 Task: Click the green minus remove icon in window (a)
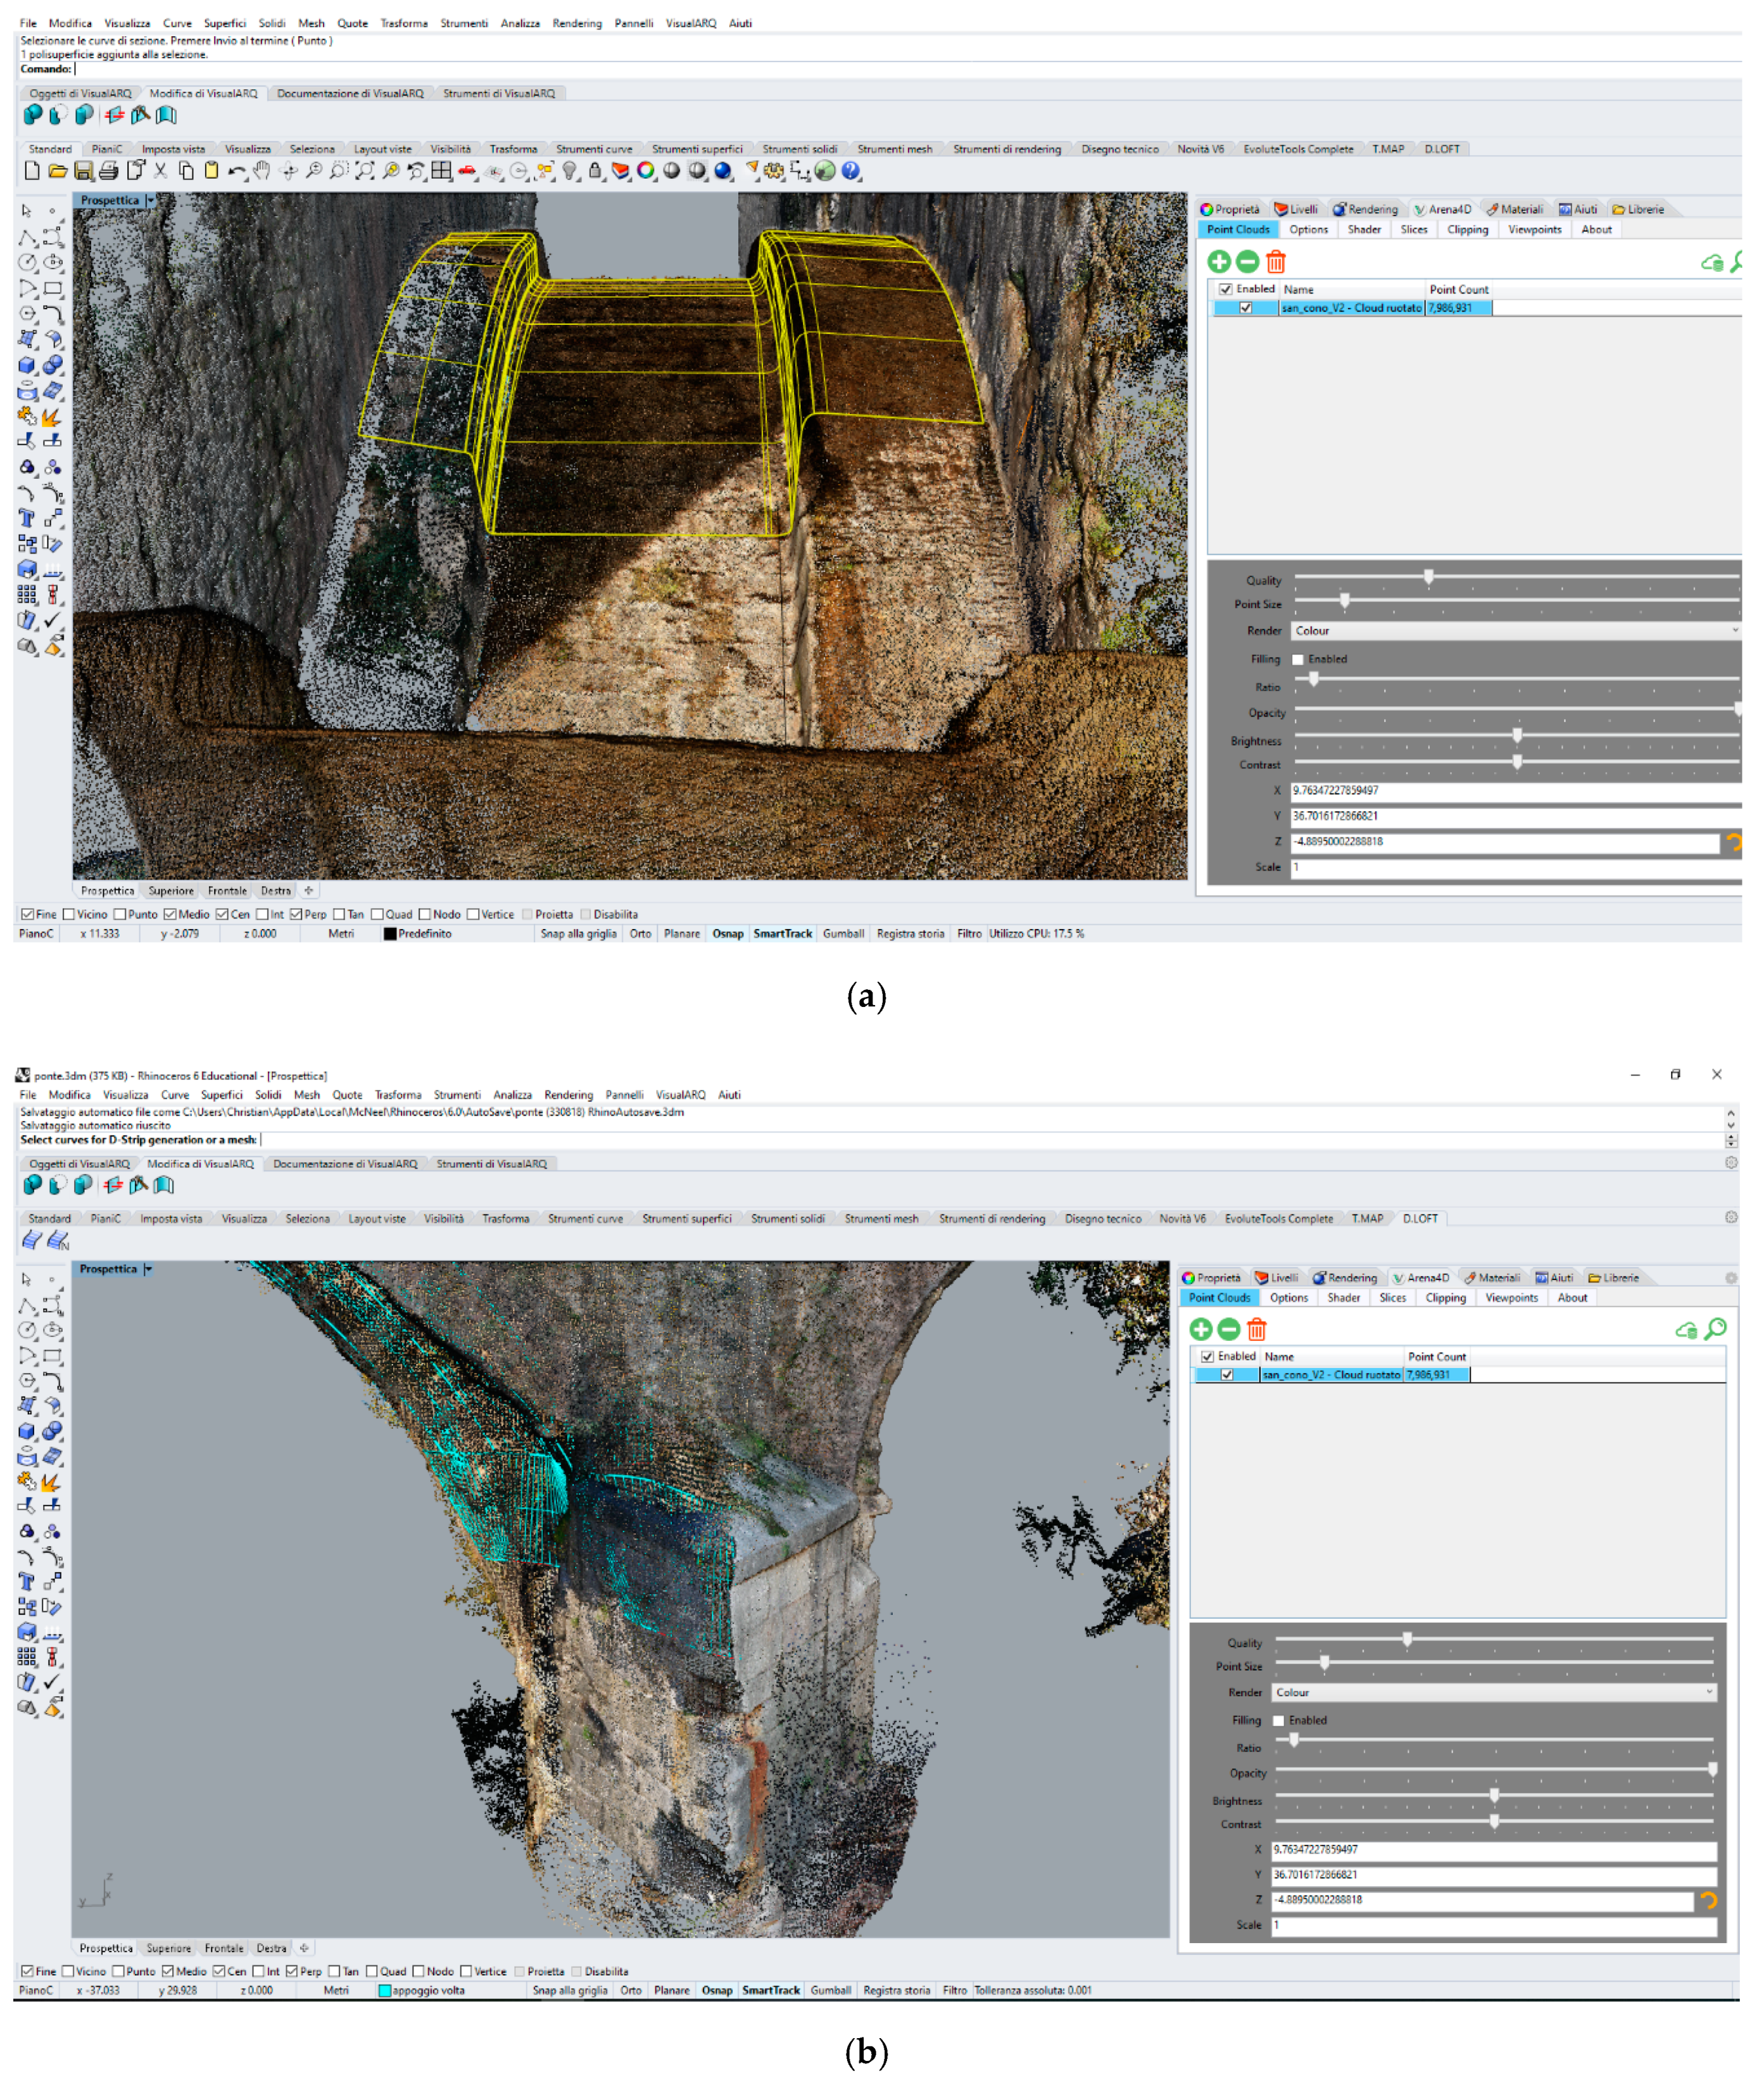(1247, 262)
